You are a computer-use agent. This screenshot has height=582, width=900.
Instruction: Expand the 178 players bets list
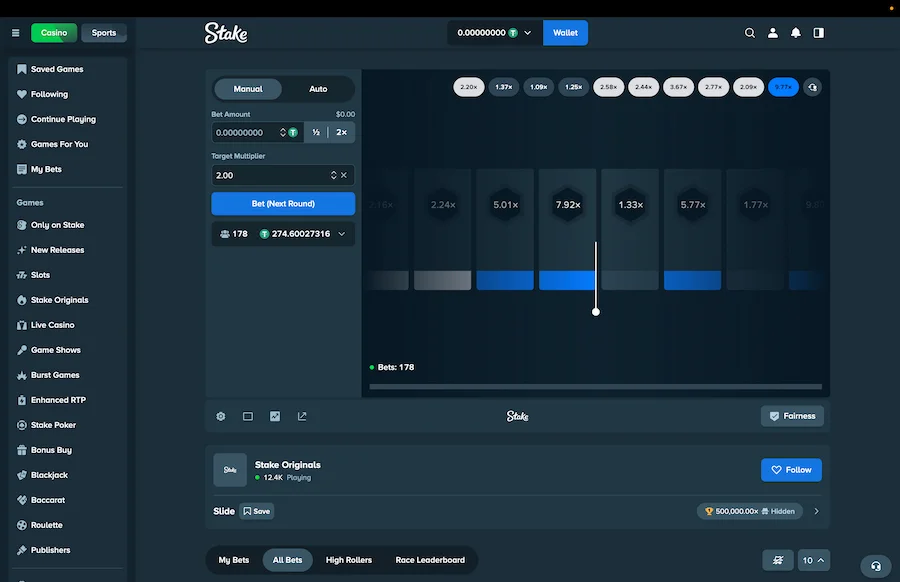pos(283,234)
